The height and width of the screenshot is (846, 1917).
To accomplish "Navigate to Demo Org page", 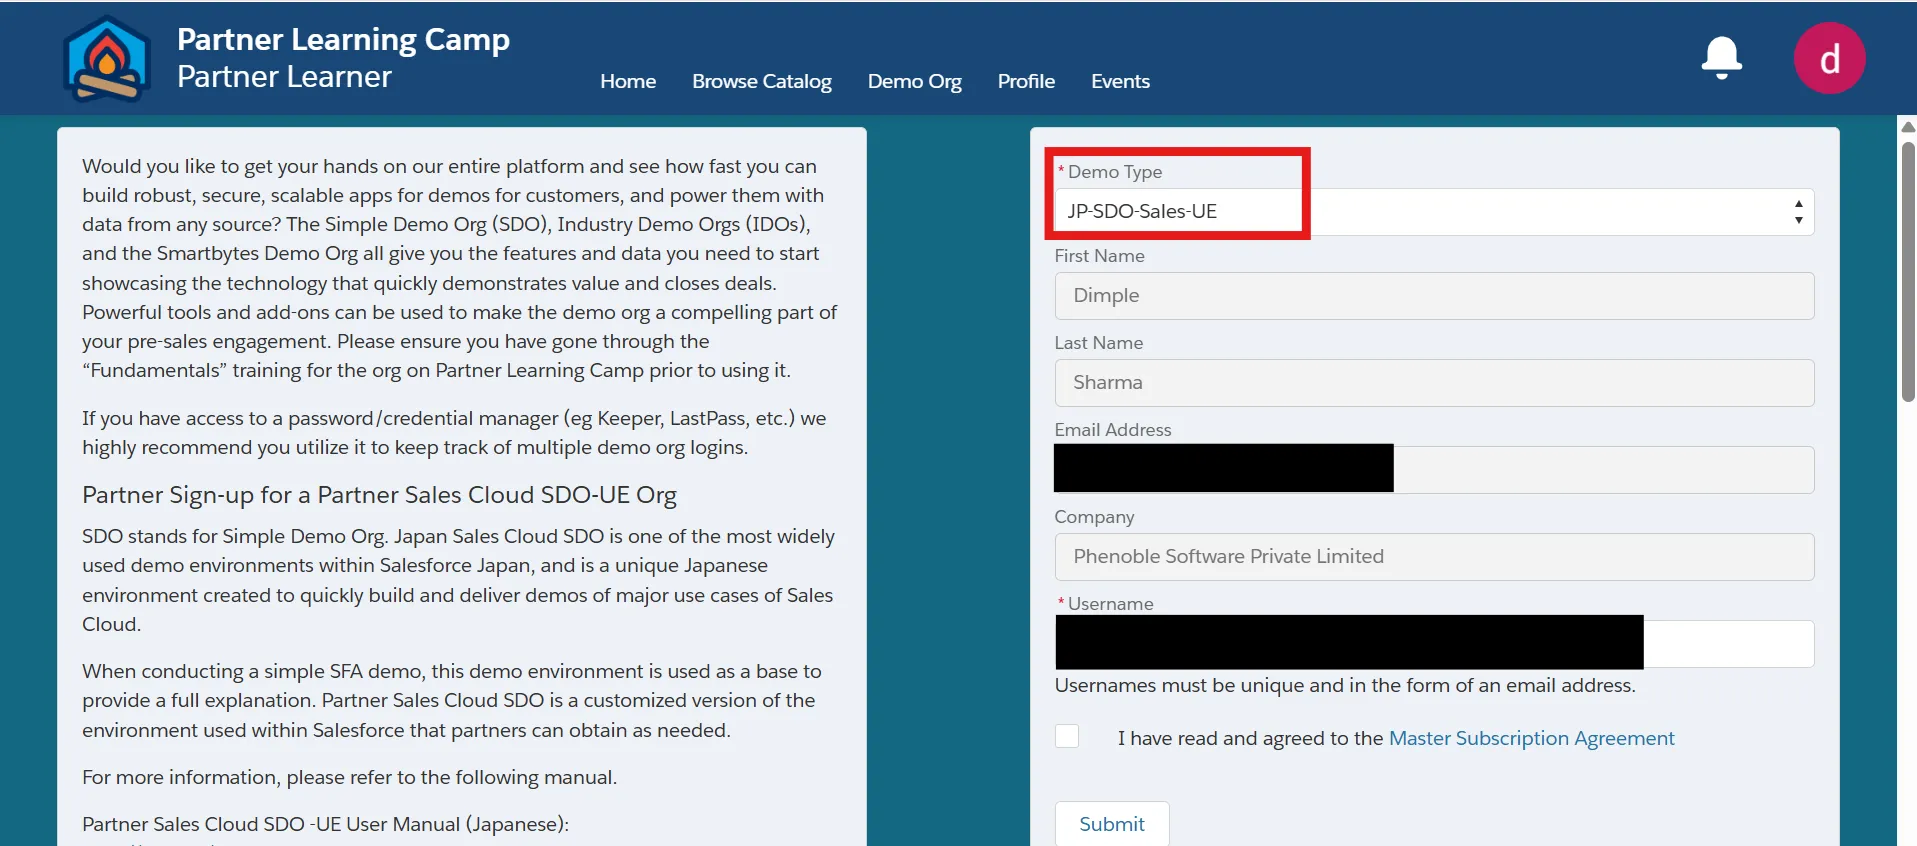I will (914, 82).
